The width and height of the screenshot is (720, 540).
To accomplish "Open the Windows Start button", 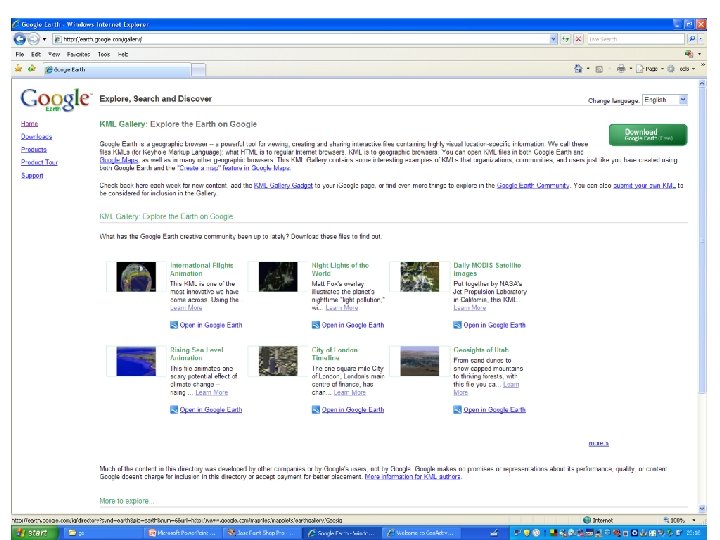I will [x=35, y=533].
